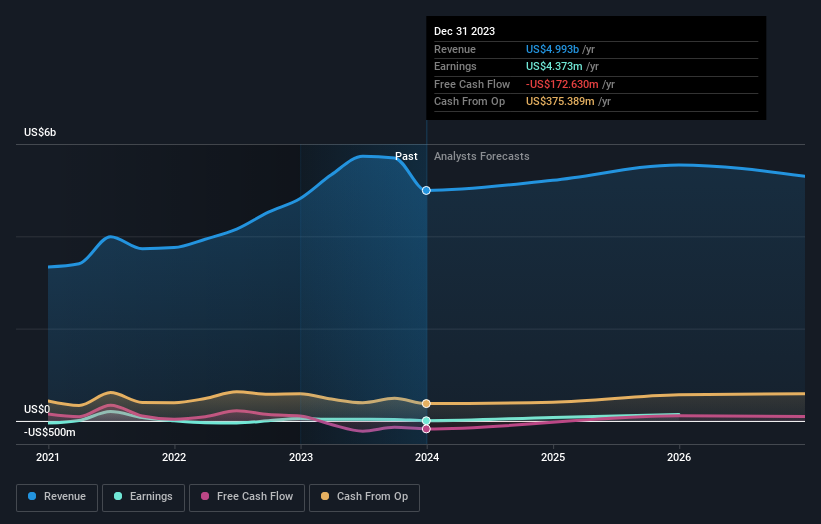The height and width of the screenshot is (524, 821).
Task: Click the Revenue row label in tooltip
Action: pyautogui.click(x=454, y=49)
